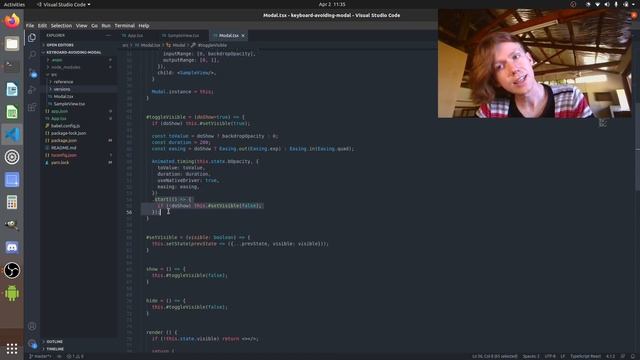Image resolution: width=640 pixels, height=360 pixels.
Task: Click the Activities button in top bar
Action: click(x=14, y=4)
